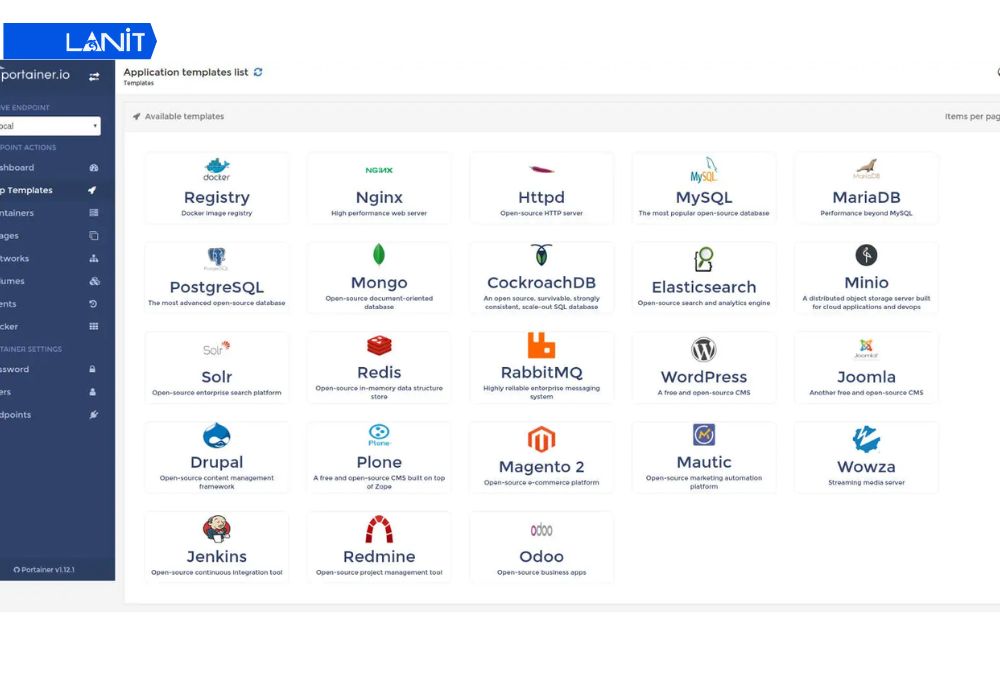The width and height of the screenshot is (1000, 700).
Task: Open the active endpoint dropdown
Action: pos(49,126)
